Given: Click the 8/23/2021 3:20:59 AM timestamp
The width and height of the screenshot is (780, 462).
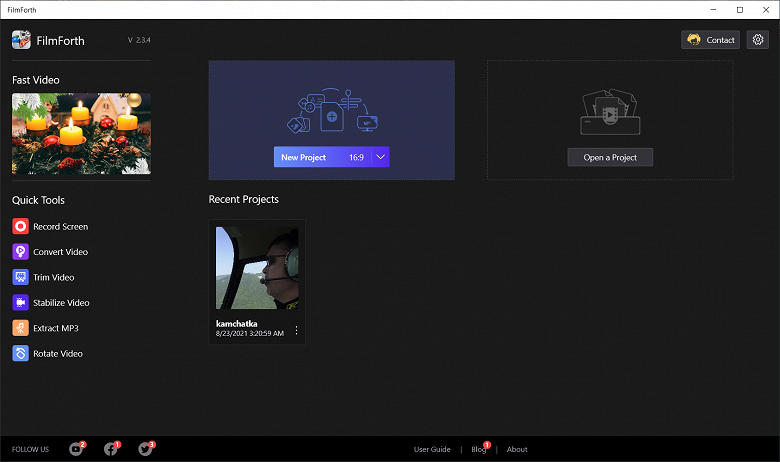Looking at the screenshot, I should 250,333.
